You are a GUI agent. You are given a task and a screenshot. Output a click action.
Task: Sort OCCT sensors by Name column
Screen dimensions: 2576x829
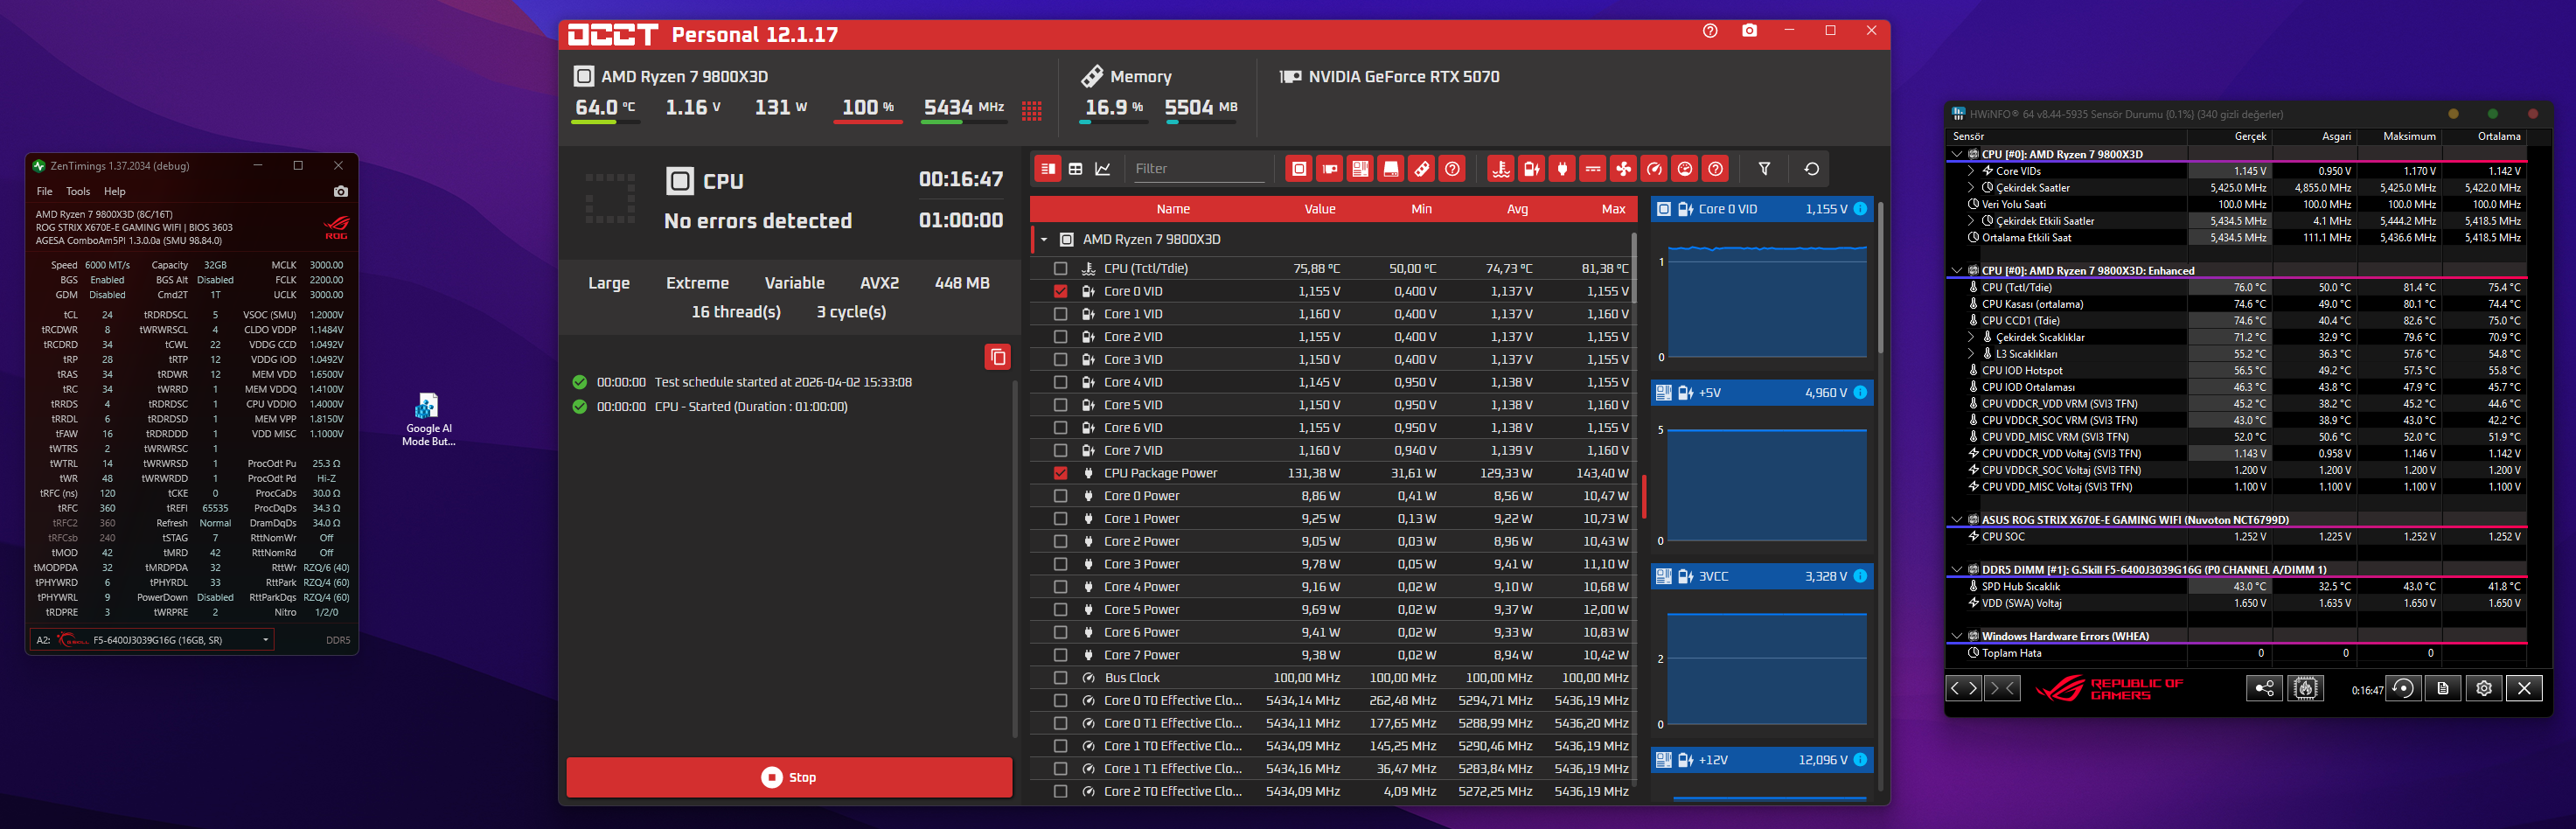coord(1173,209)
